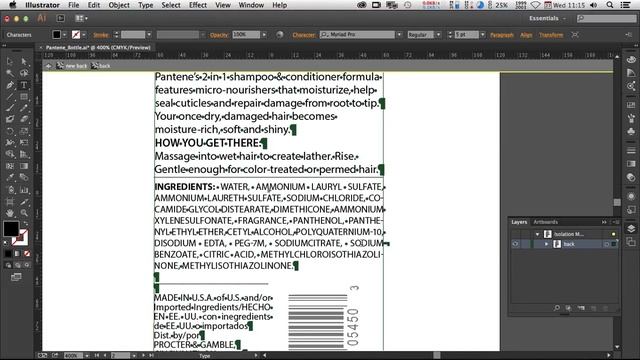640x360 pixels.
Task: Swap fill and stroke colors
Action: click(x=25, y=223)
